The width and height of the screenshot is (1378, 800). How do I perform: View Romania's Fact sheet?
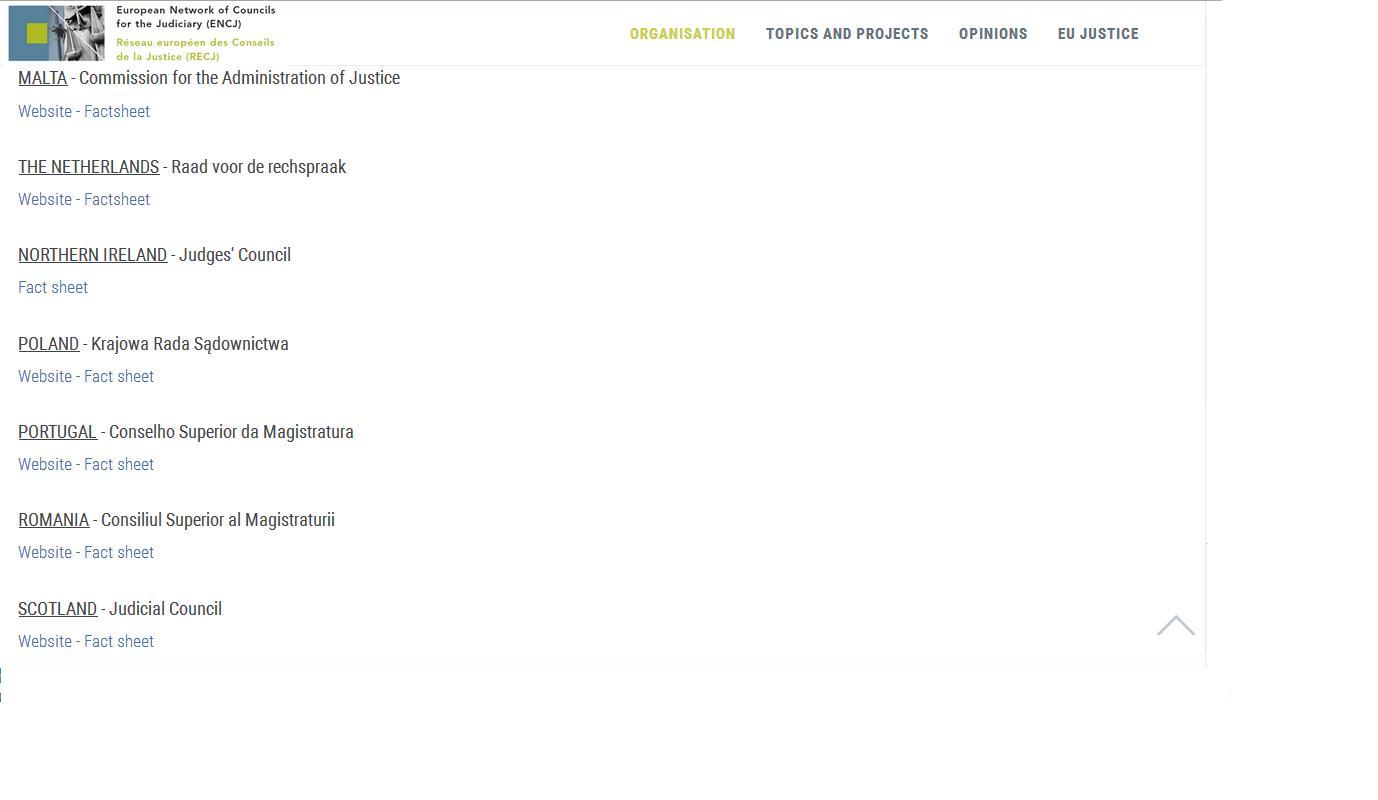(119, 552)
